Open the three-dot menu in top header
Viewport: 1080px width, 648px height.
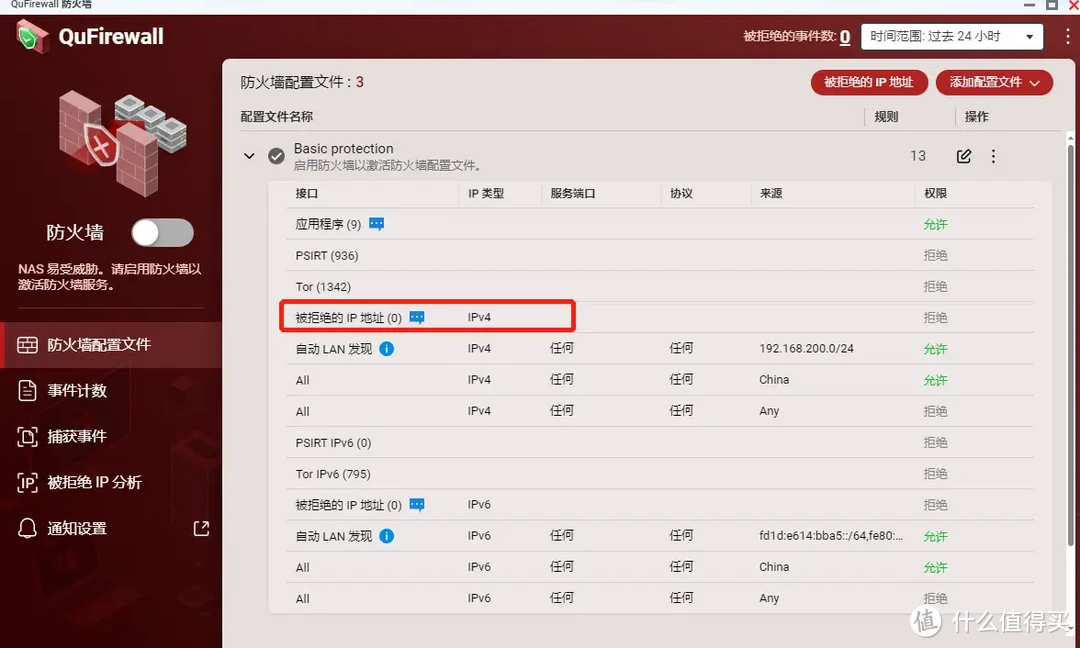[x=1068, y=36]
